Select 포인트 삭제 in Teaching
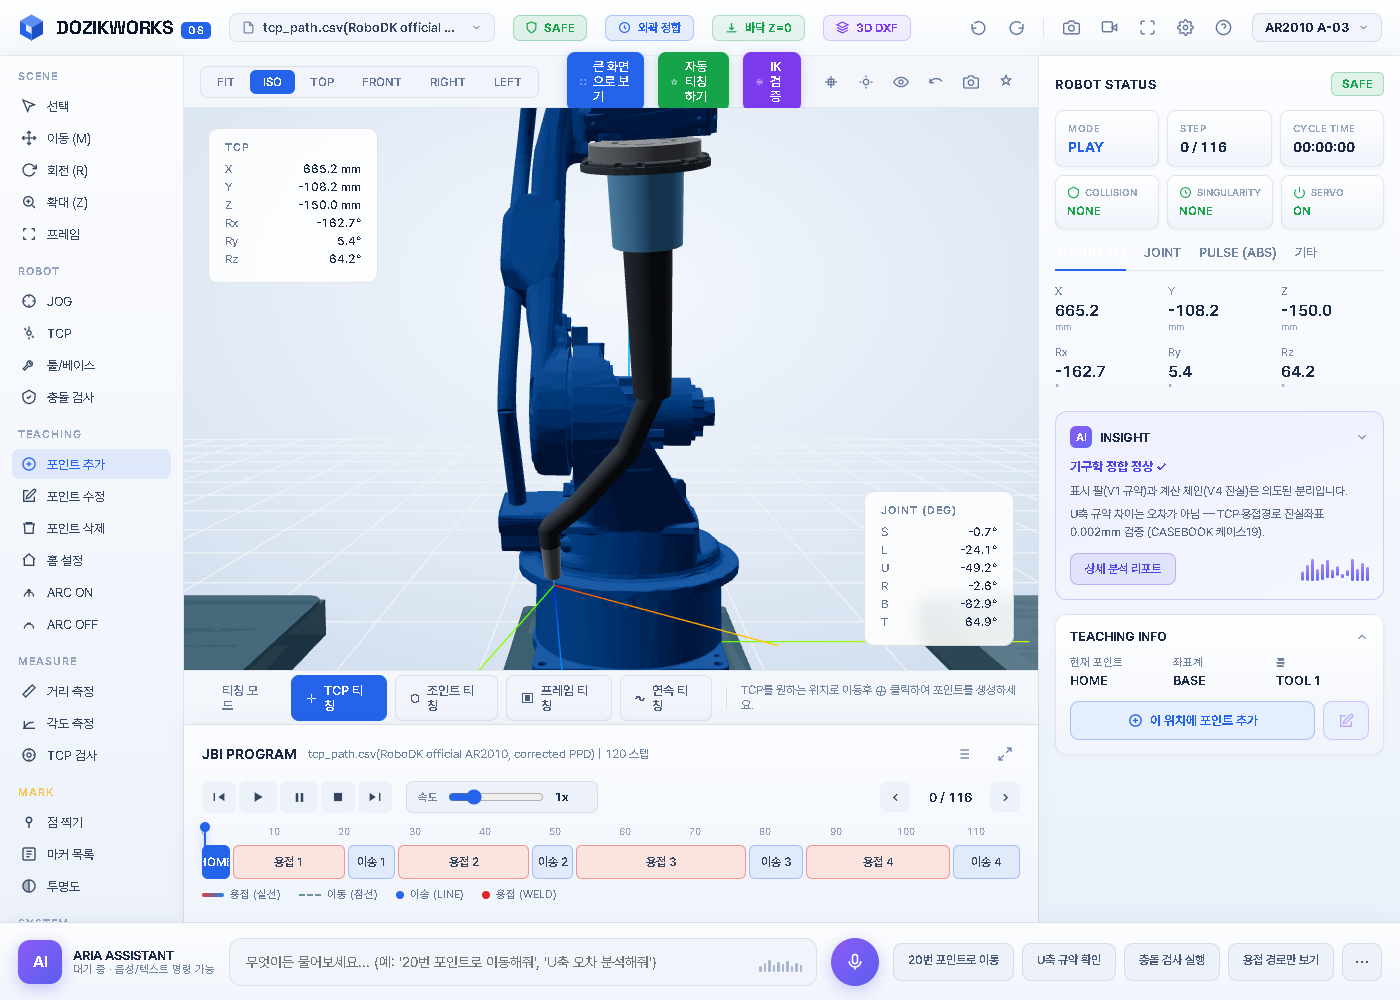The height and width of the screenshot is (1000, 1400). click(91, 528)
